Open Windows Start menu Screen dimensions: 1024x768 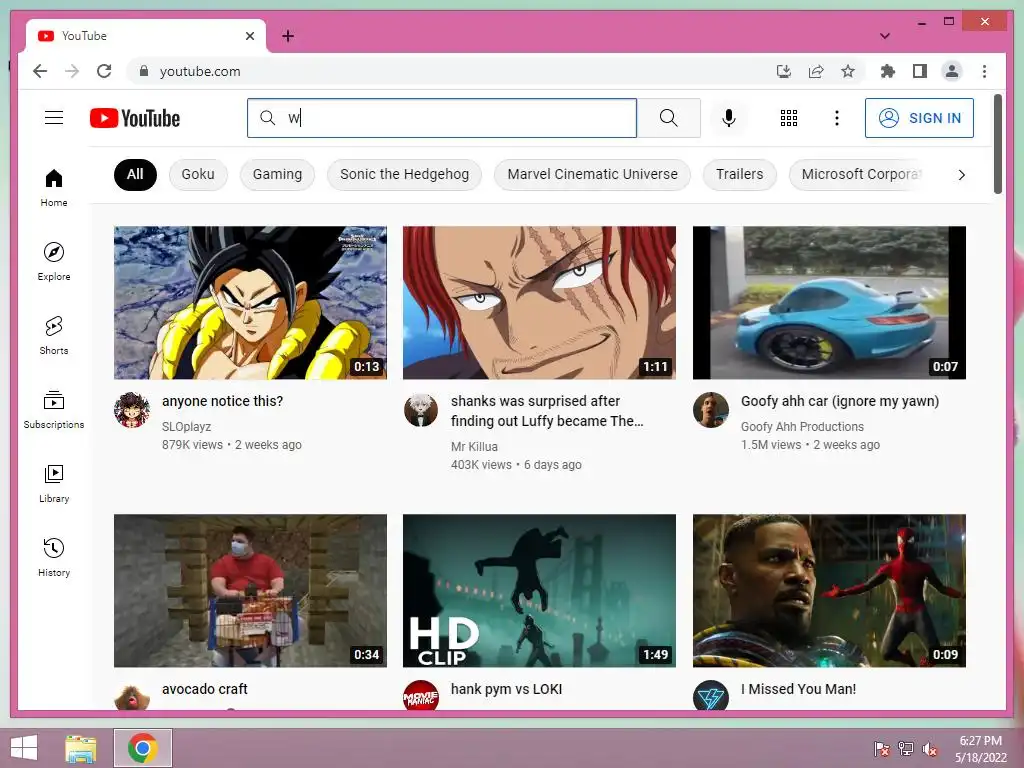click(x=24, y=748)
